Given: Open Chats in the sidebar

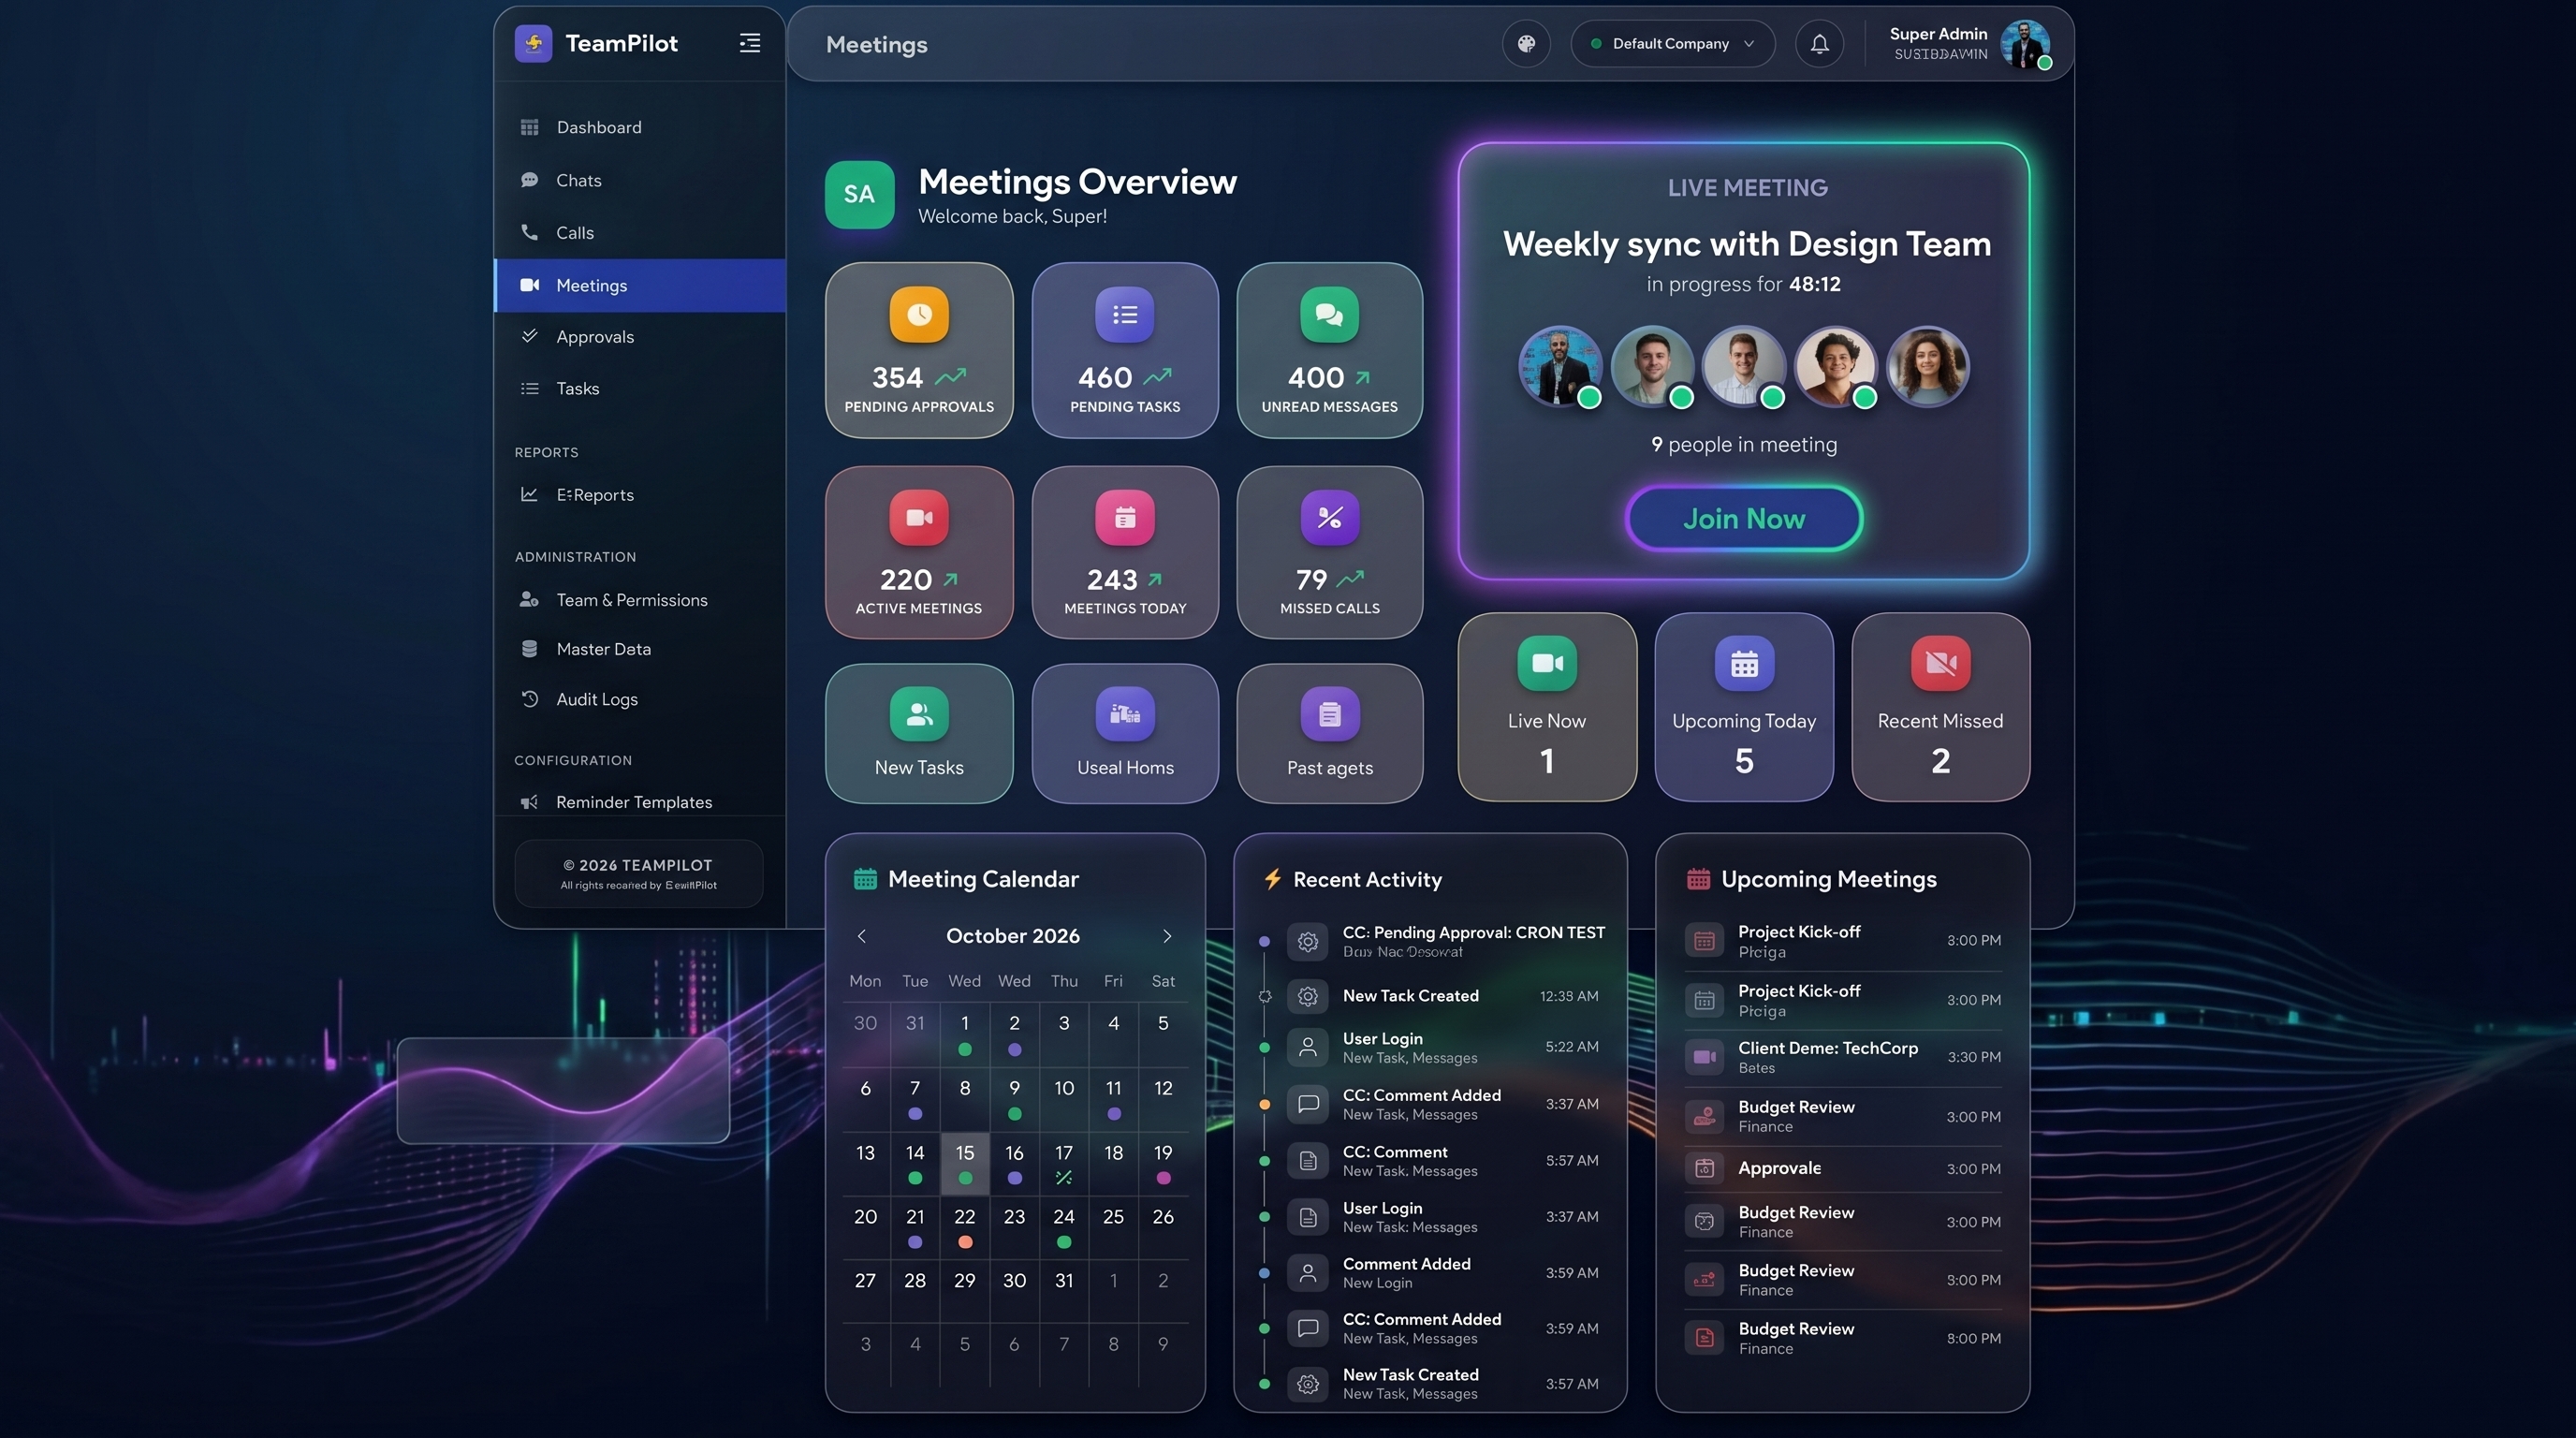Looking at the screenshot, I should point(640,180).
